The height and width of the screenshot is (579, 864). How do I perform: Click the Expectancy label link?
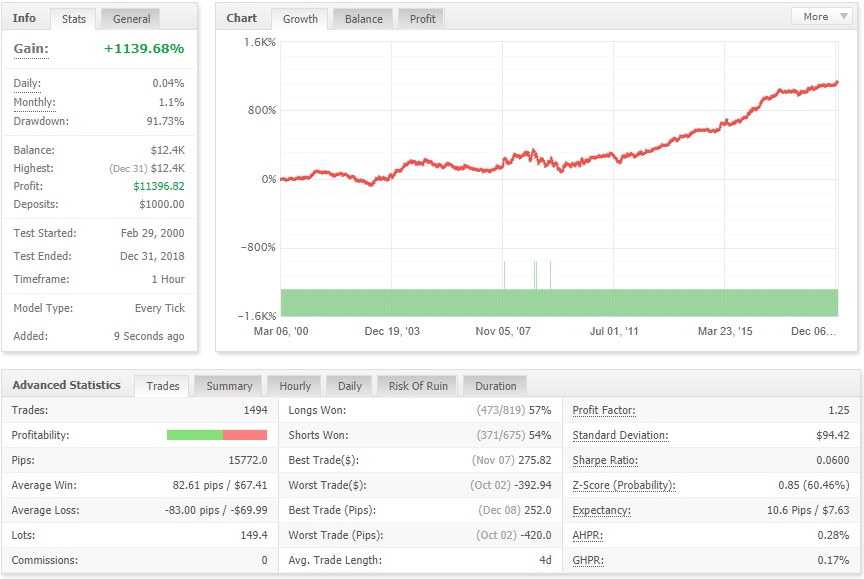pos(602,511)
